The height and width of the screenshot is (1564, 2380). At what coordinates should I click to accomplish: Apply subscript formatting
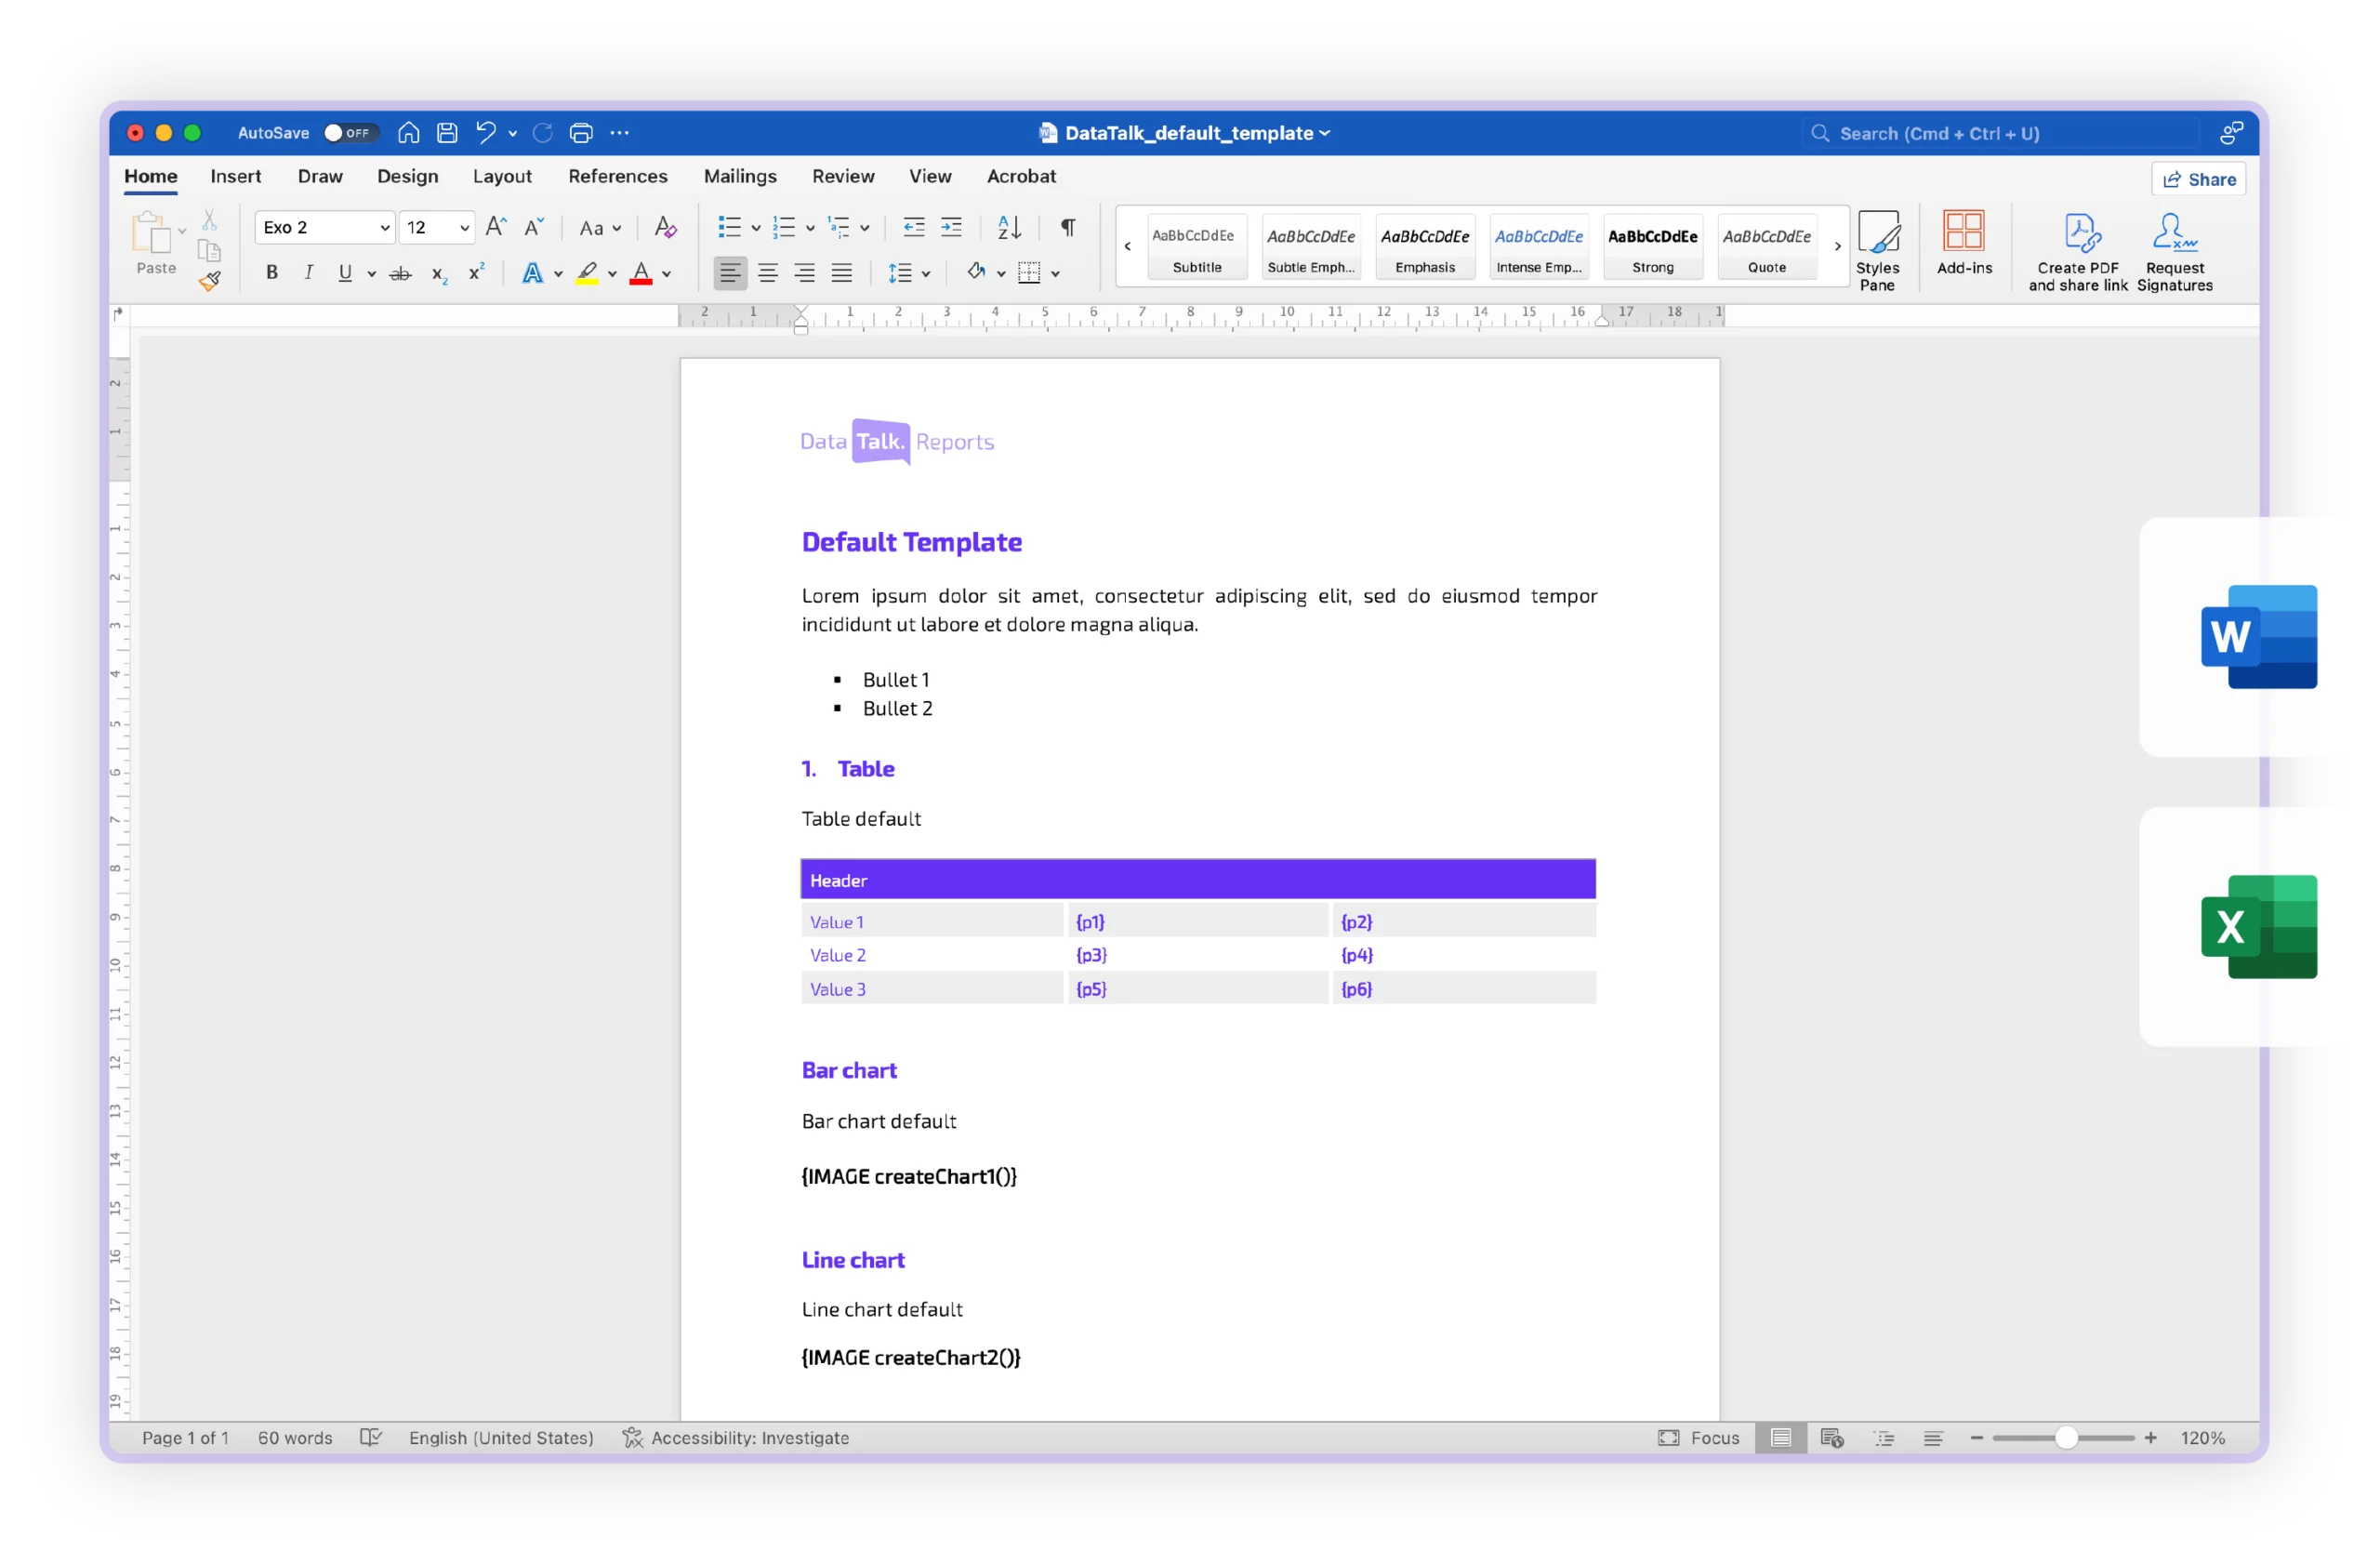[439, 273]
